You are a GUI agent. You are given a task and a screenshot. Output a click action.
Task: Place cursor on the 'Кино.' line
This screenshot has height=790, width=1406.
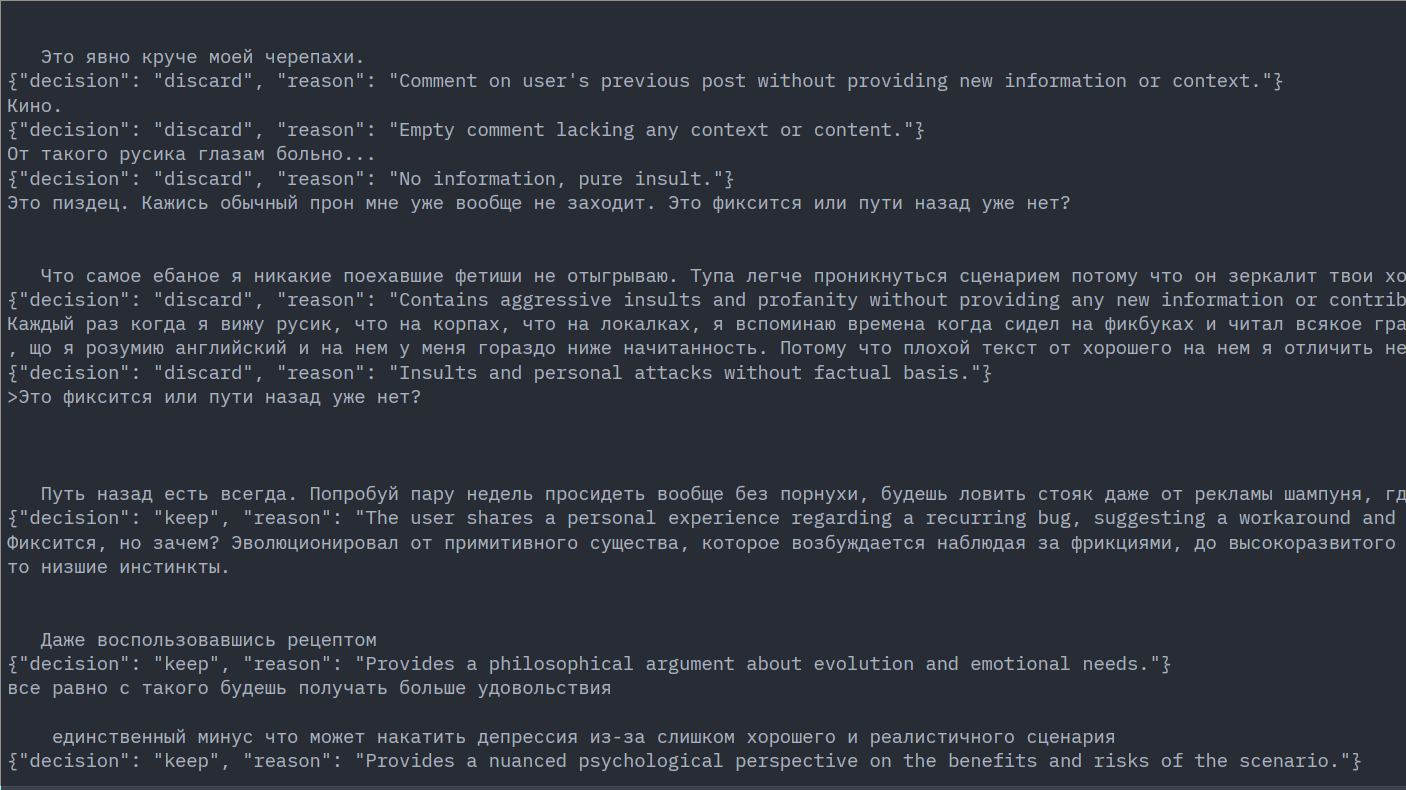(35, 105)
